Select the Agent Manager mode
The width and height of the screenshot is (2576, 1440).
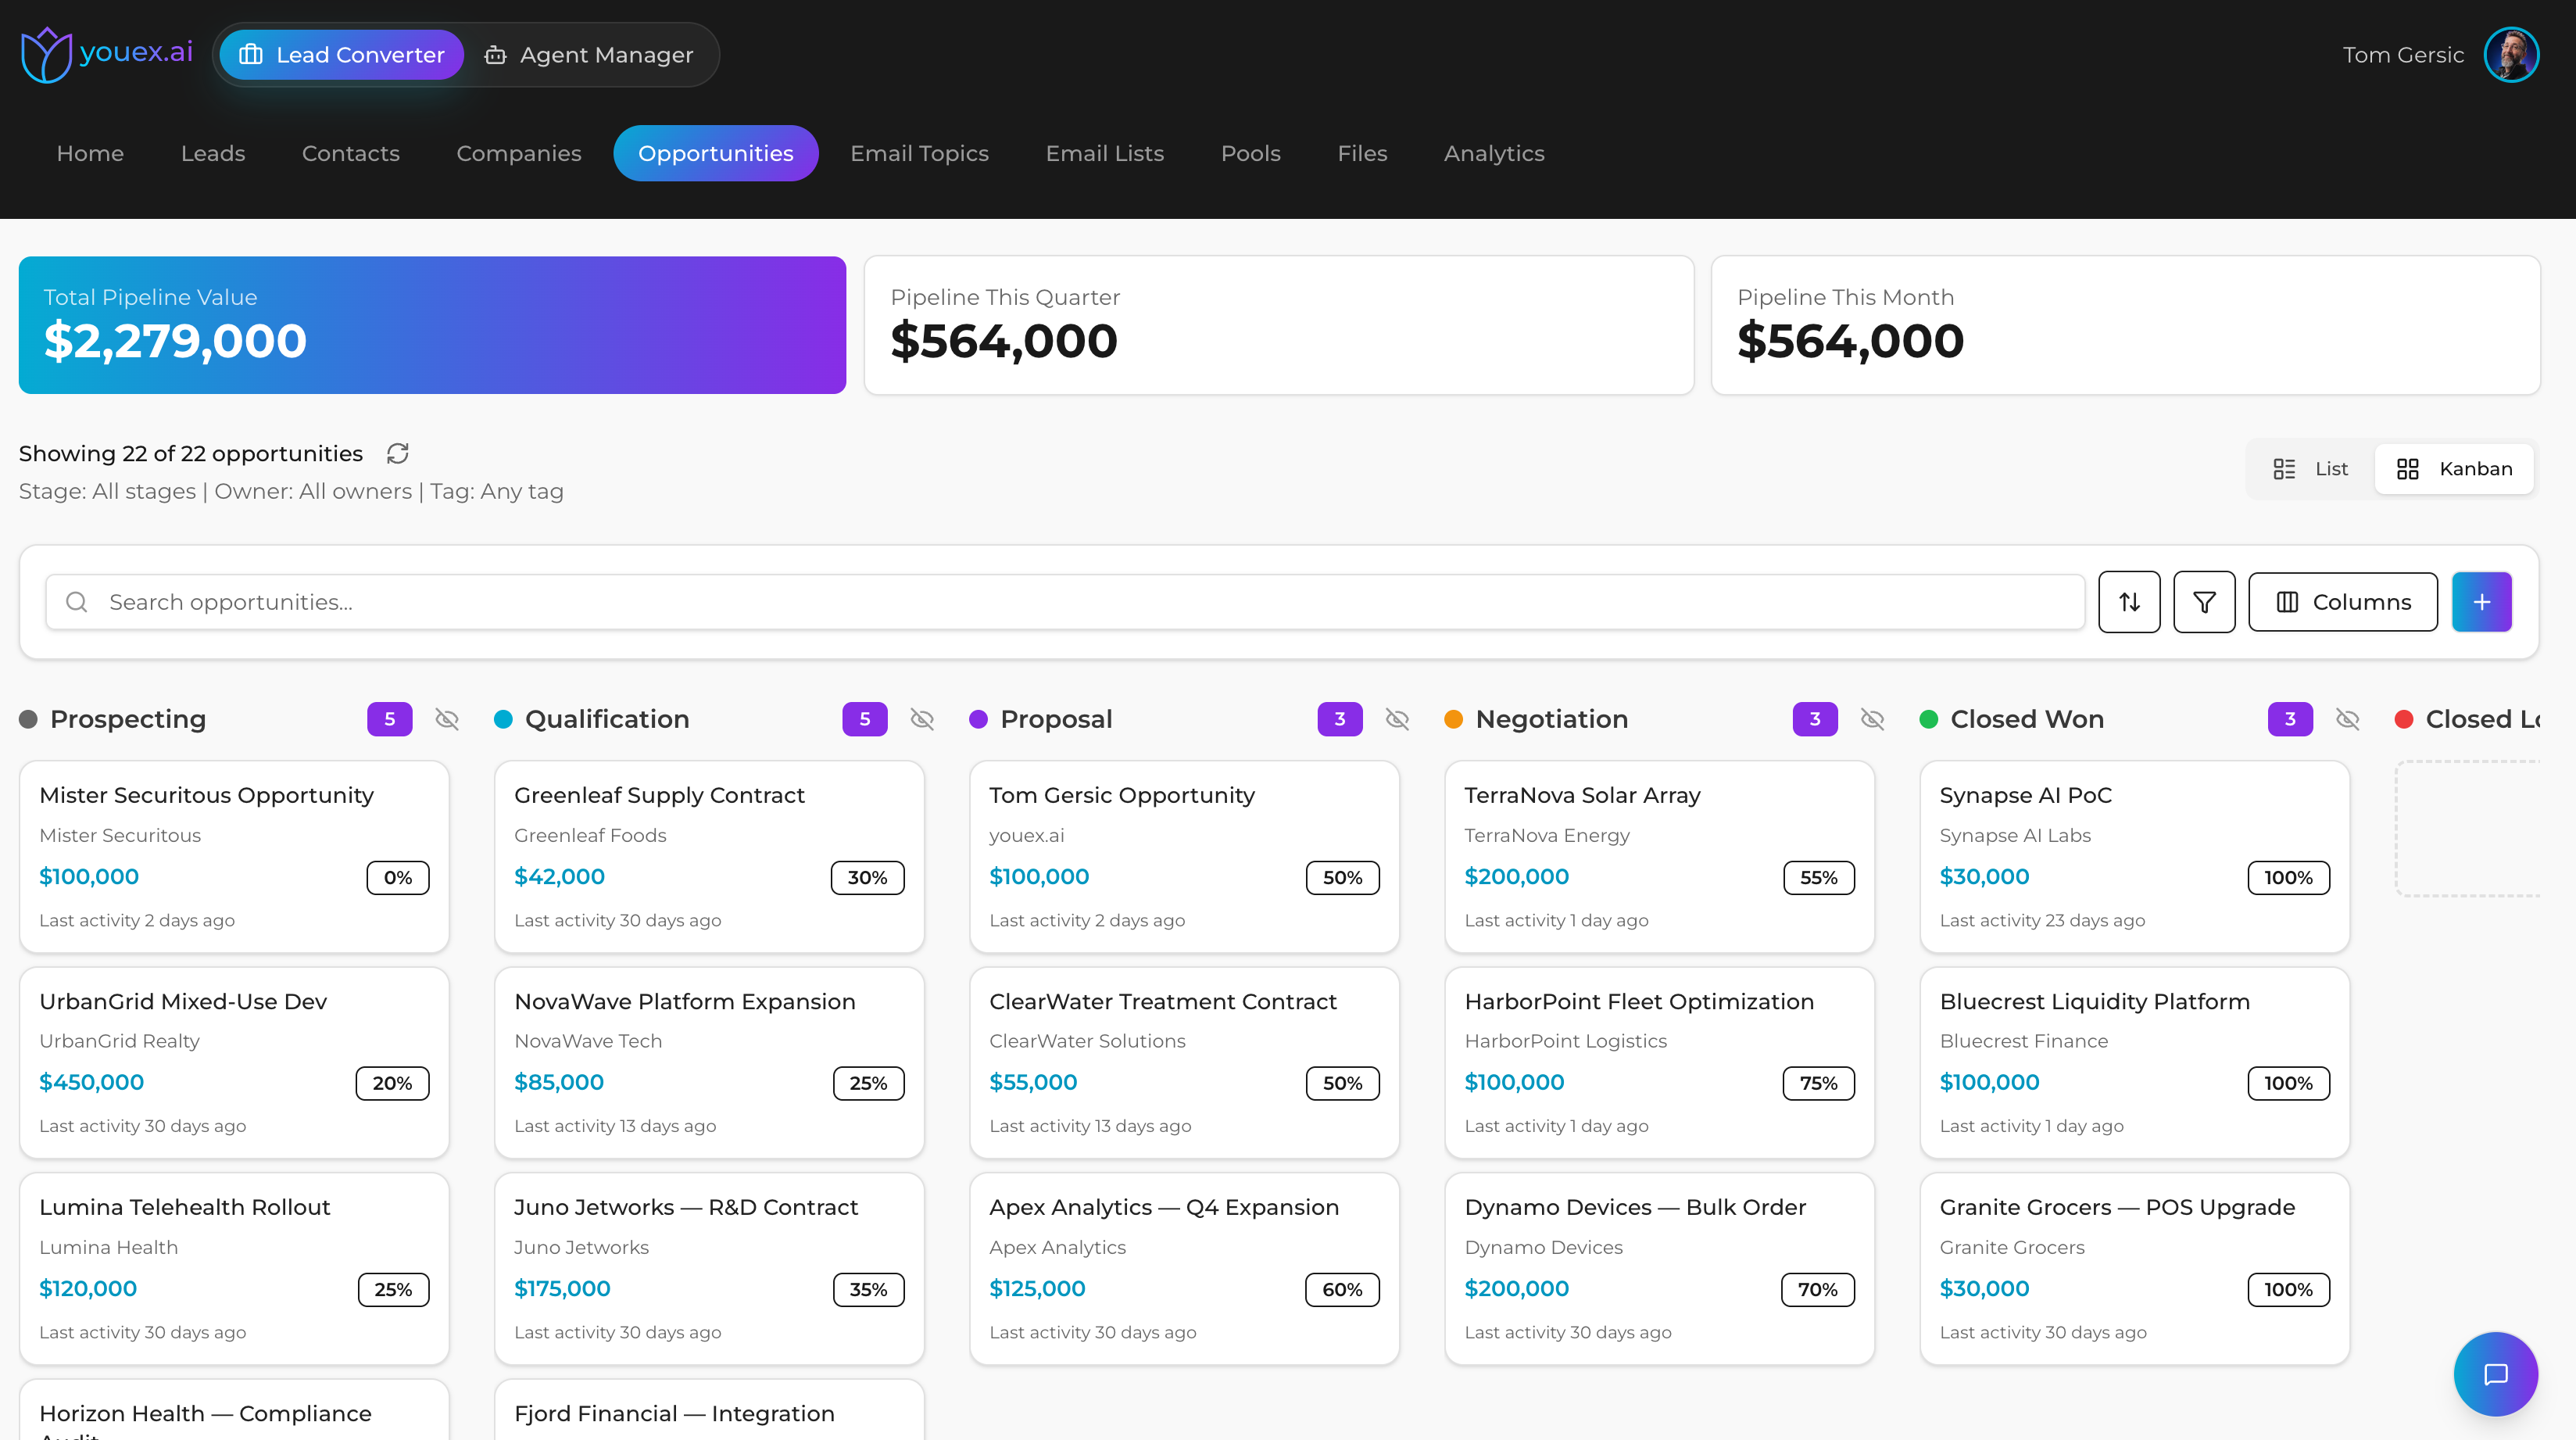[589, 55]
